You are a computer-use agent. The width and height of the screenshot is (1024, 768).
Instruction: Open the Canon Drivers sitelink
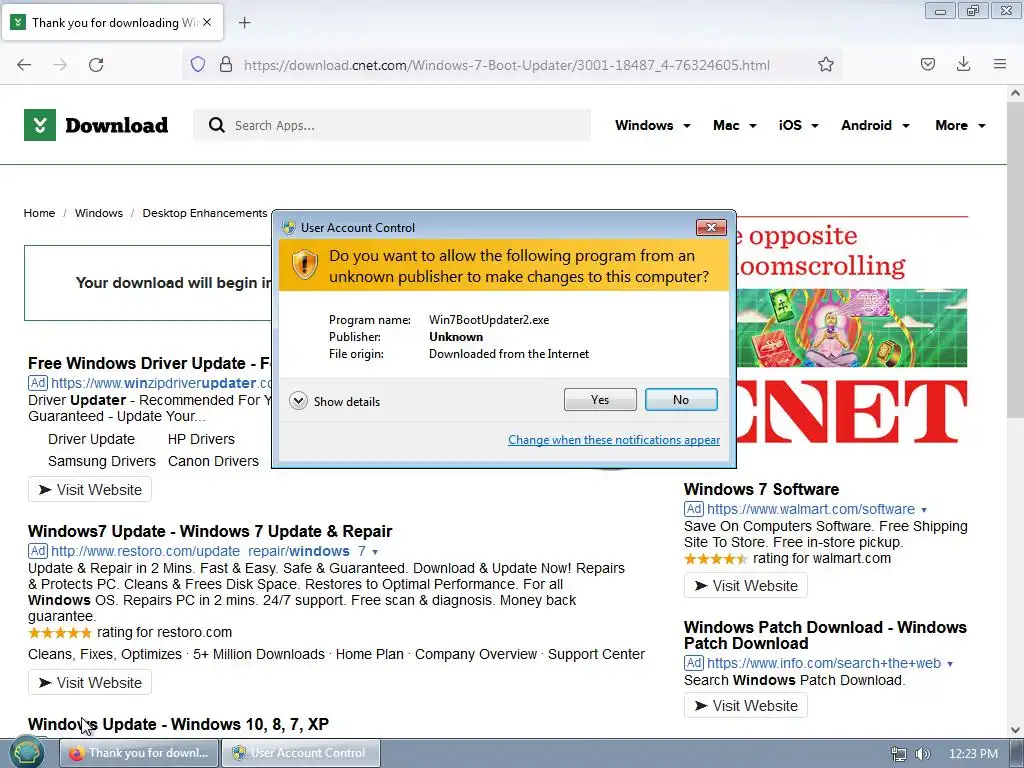[x=214, y=461]
